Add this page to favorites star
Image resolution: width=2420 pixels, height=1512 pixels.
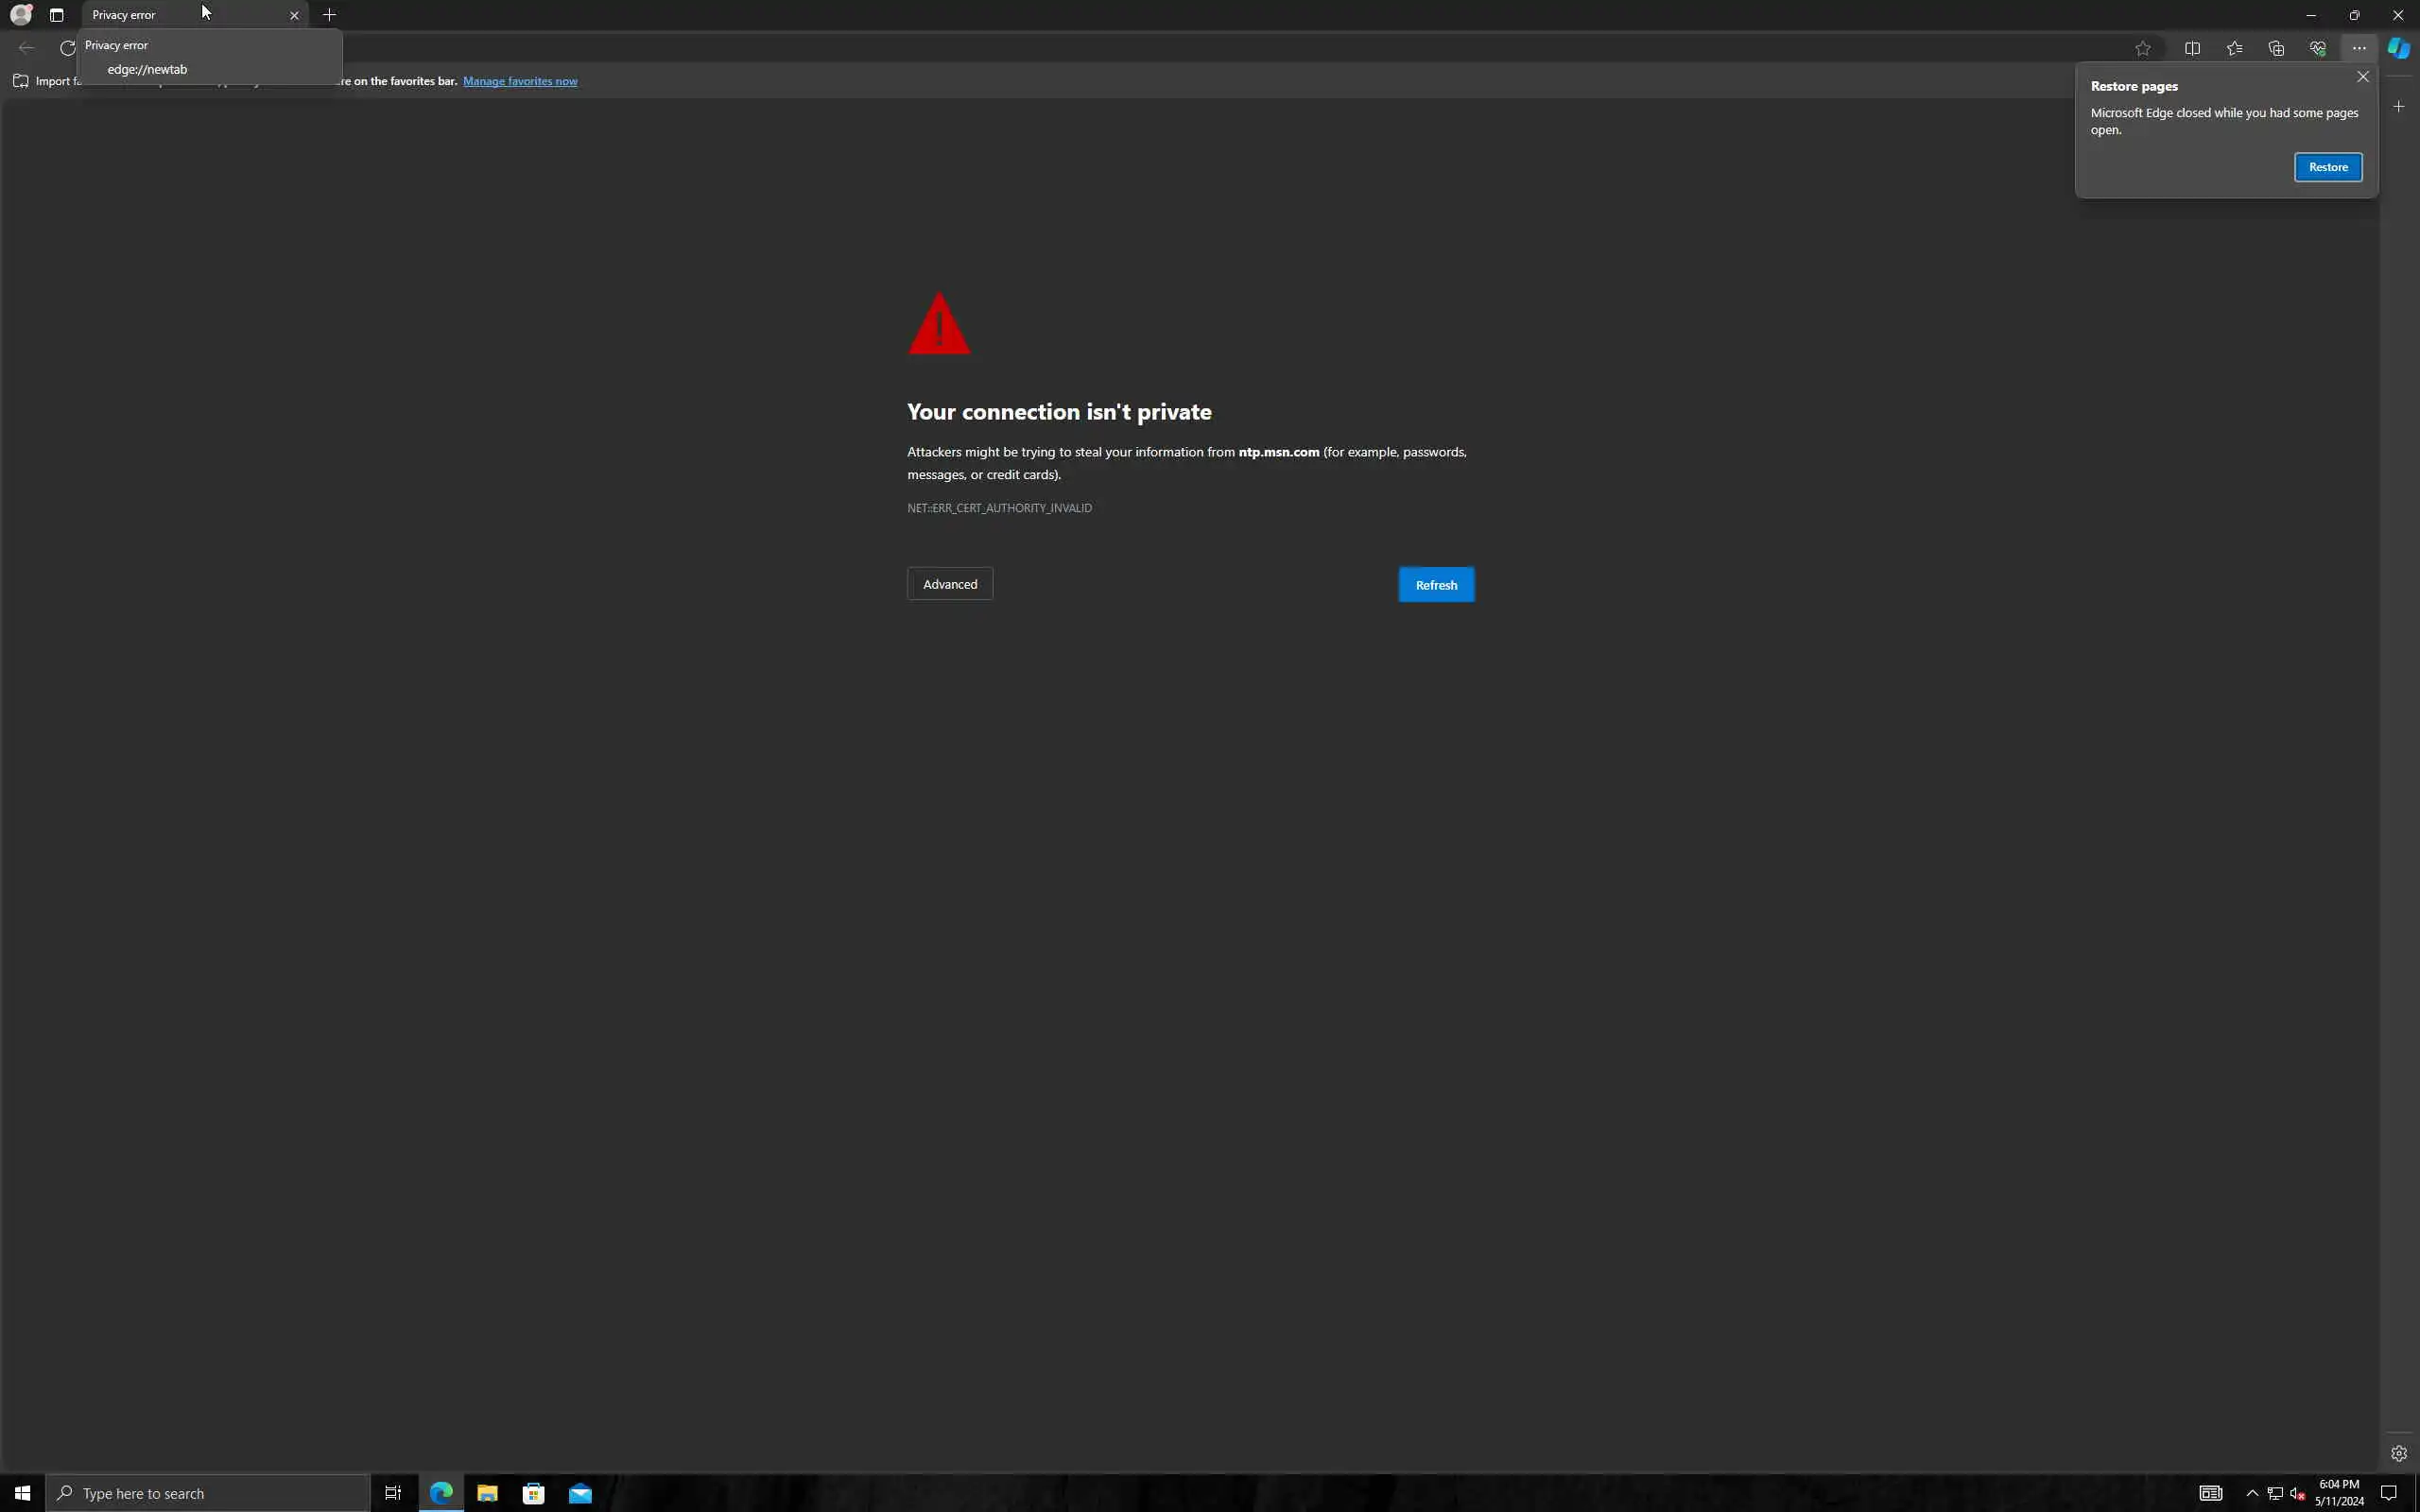(2142, 48)
